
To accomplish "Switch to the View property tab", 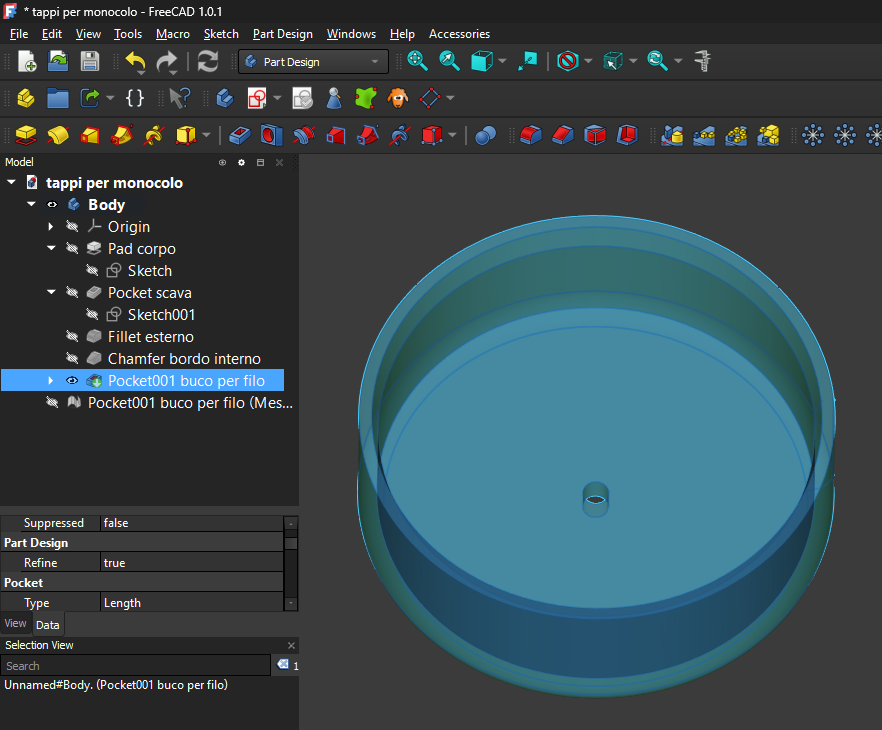I will click(15, 624).
